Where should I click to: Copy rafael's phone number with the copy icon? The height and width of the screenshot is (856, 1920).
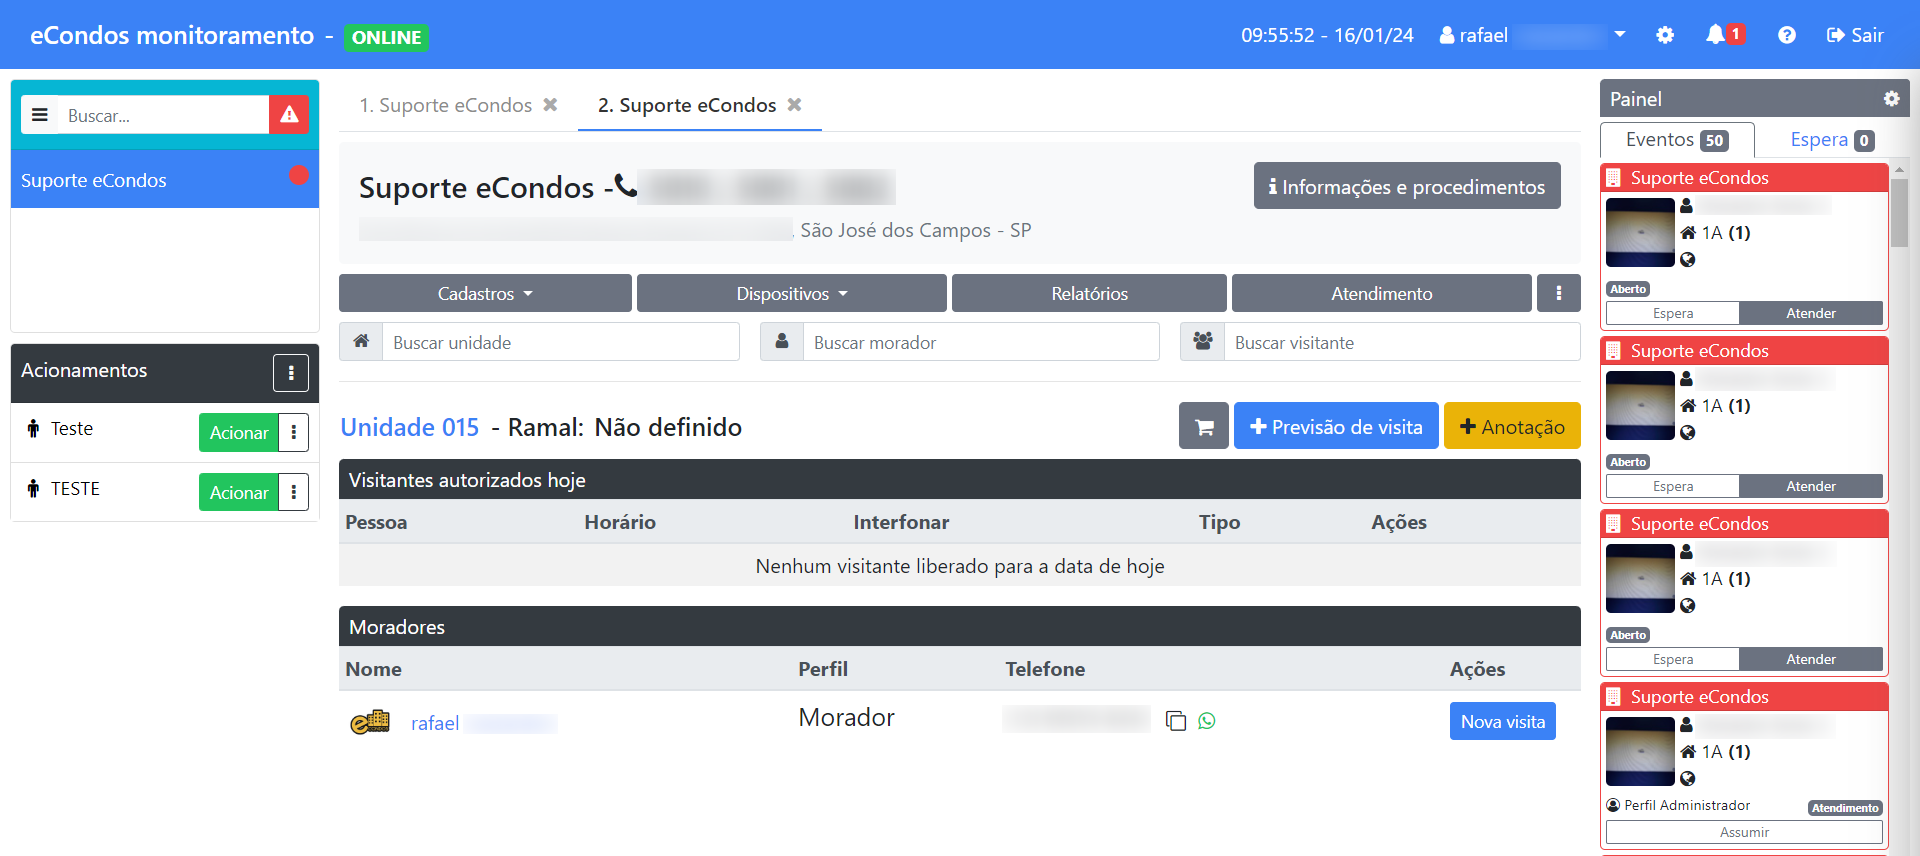(x=1176, y=721)
